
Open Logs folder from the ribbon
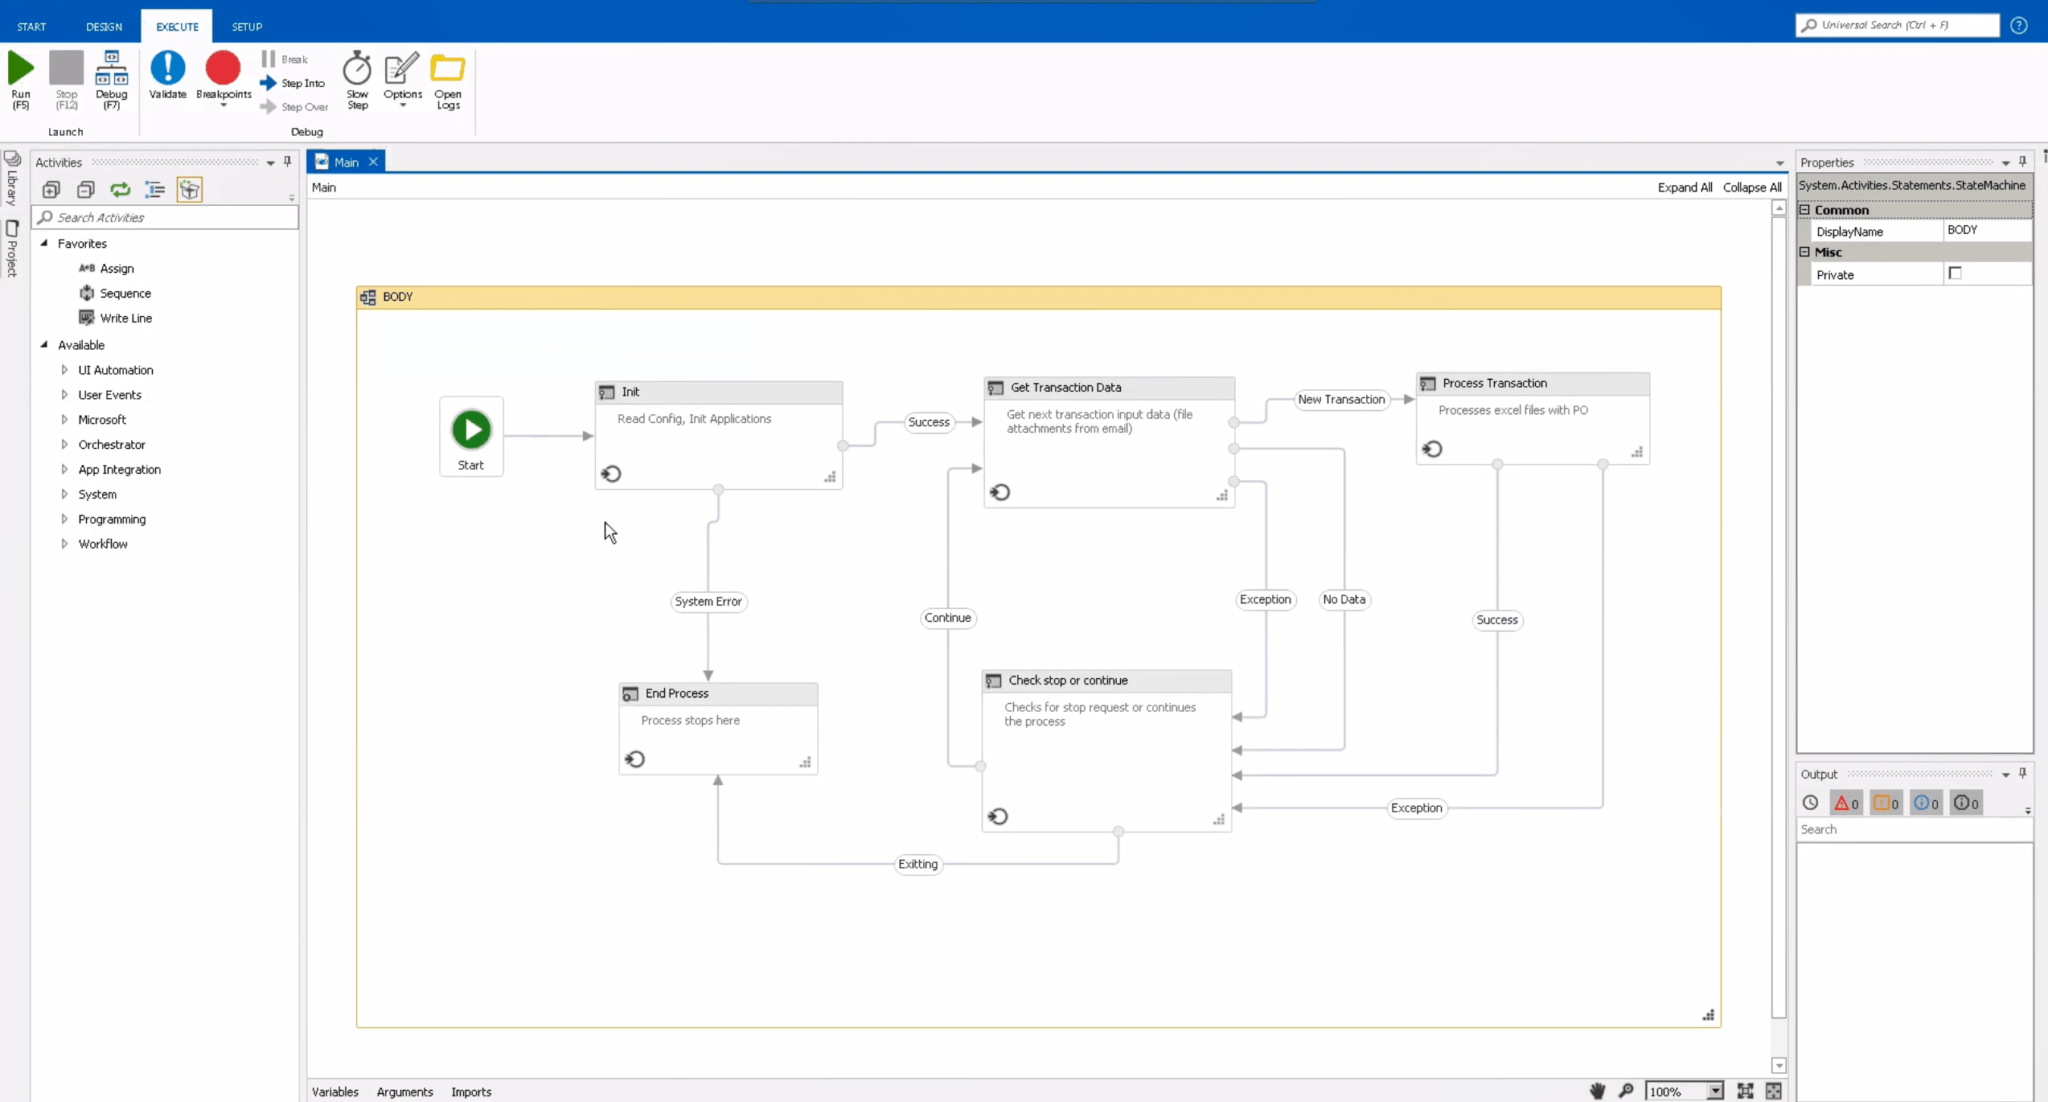447,78
